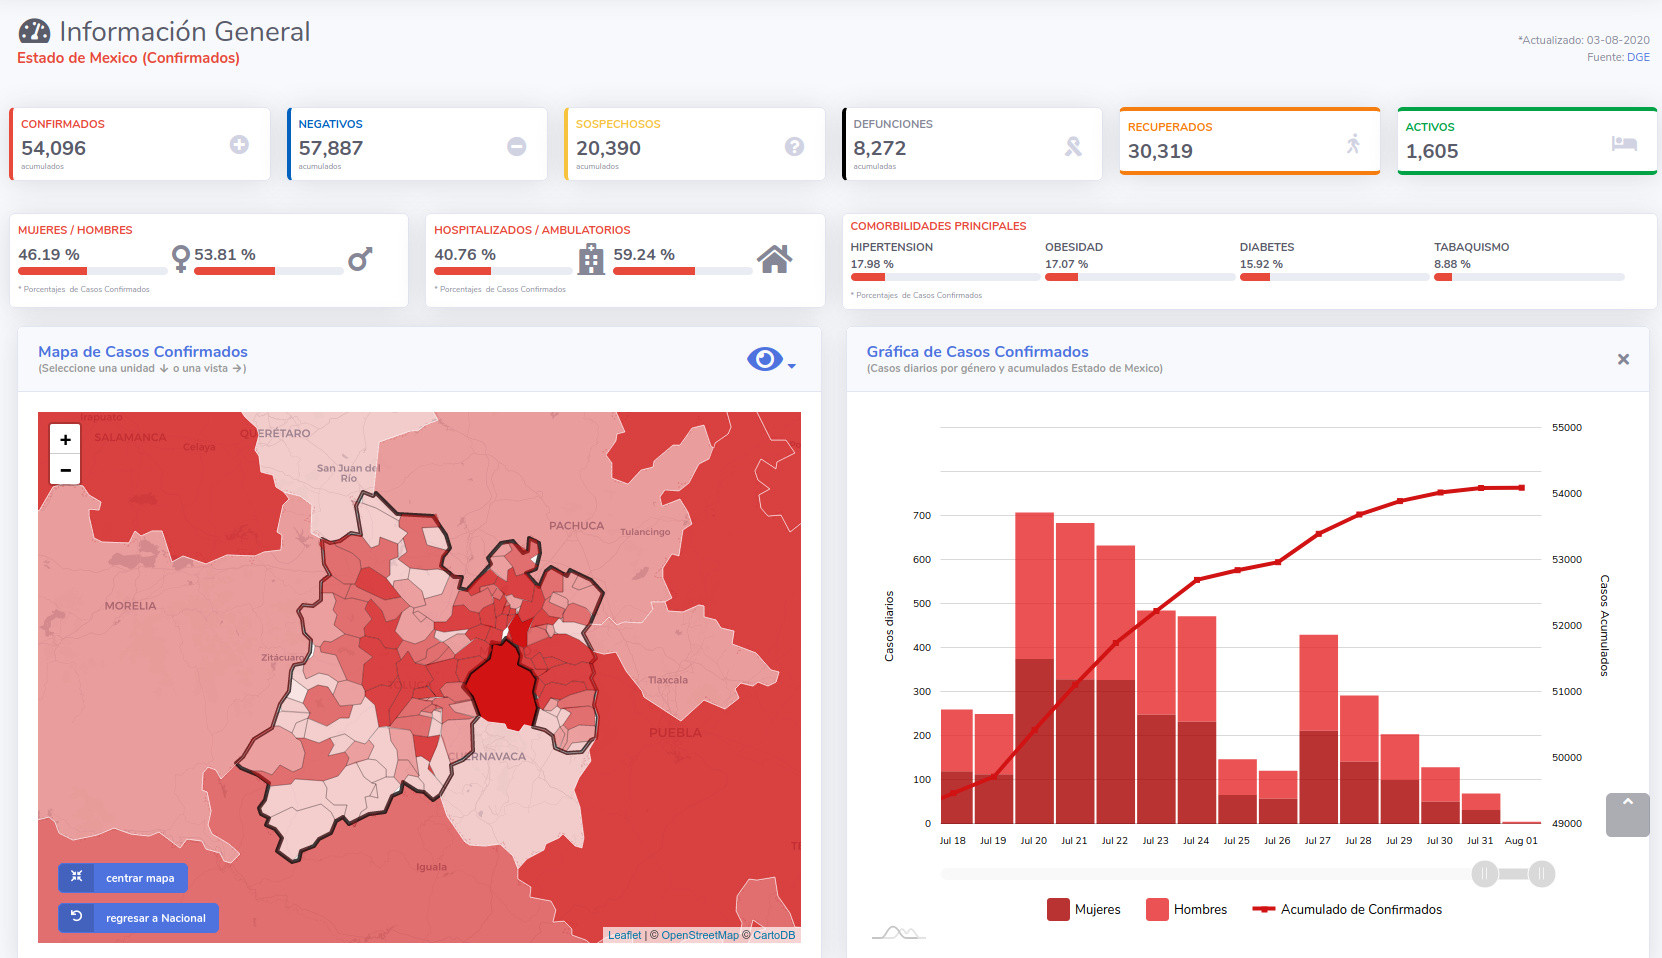Close the Gráfica de Casos Confirmados panel
The height and width of the screenshot is (958, 1662).
(x=1623, y=359)
